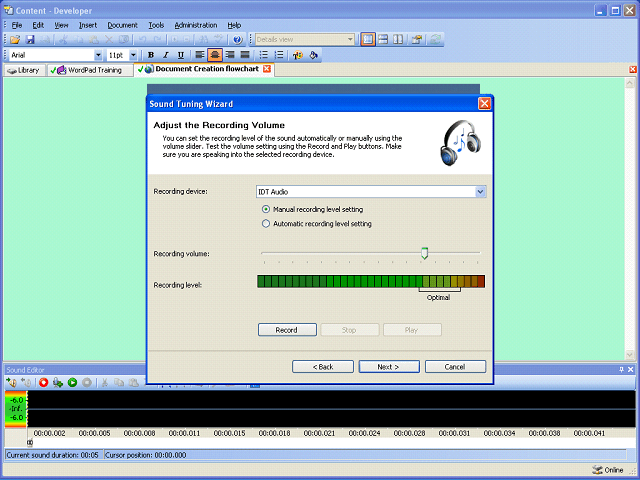Toggle Italic formatting
The image size is (640, 480).
coord(166,55)
